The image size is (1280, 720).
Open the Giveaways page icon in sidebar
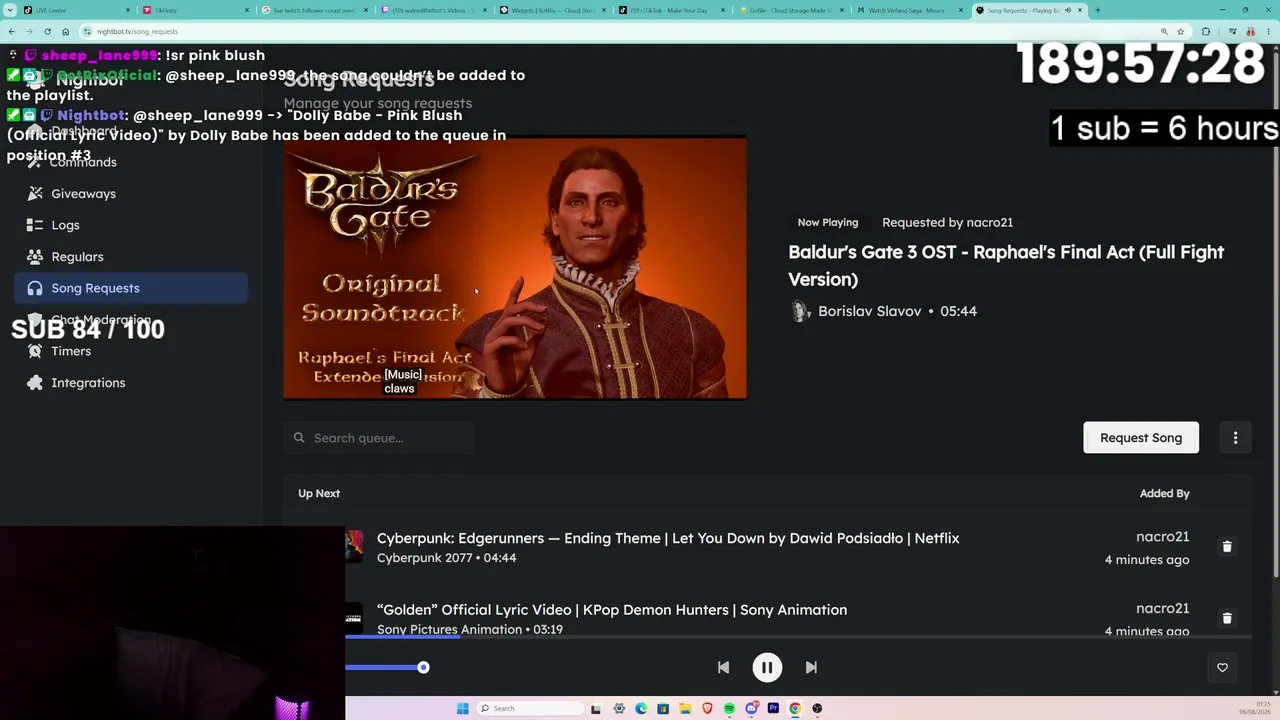point(35,193)
